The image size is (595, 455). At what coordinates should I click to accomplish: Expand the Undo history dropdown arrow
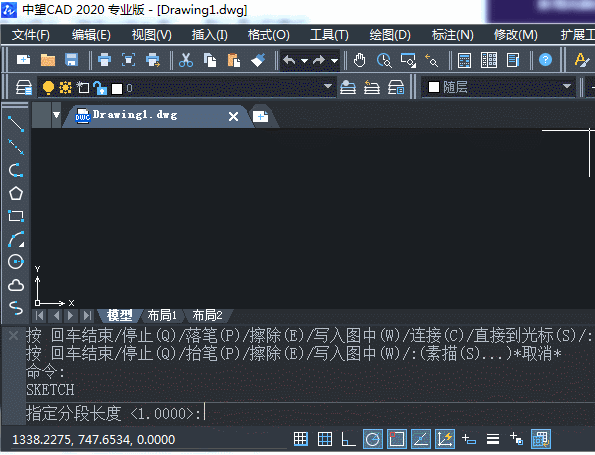304,60
